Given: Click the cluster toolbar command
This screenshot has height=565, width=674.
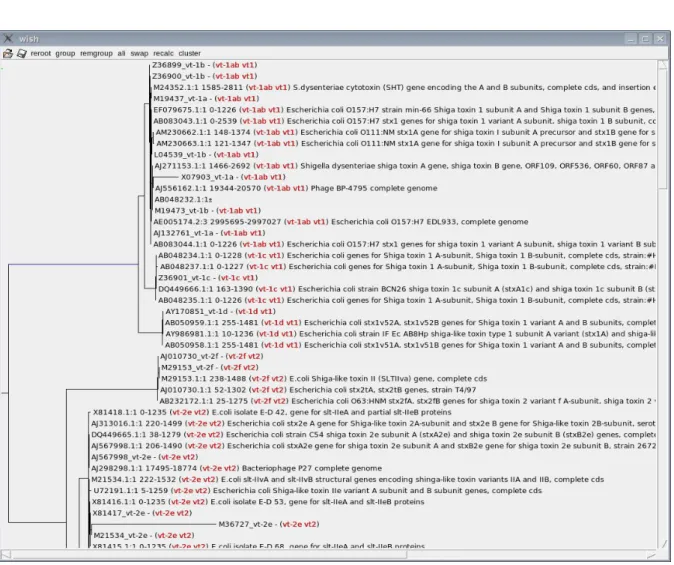Looking at the screenshot, I should tap(190, 53).
